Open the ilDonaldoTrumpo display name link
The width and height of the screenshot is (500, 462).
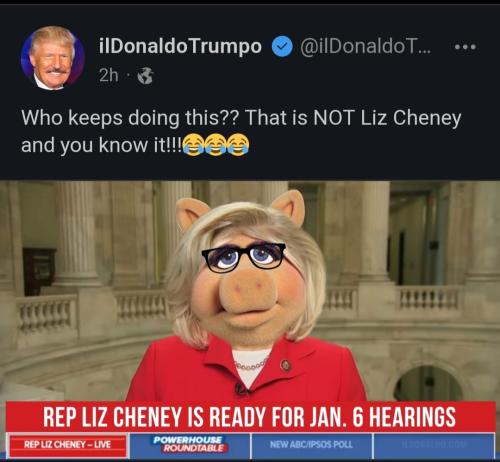pos(180,46)
